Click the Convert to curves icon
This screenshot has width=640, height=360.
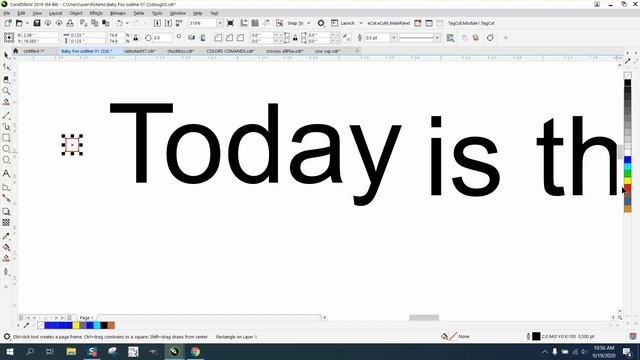coord(490,38)
